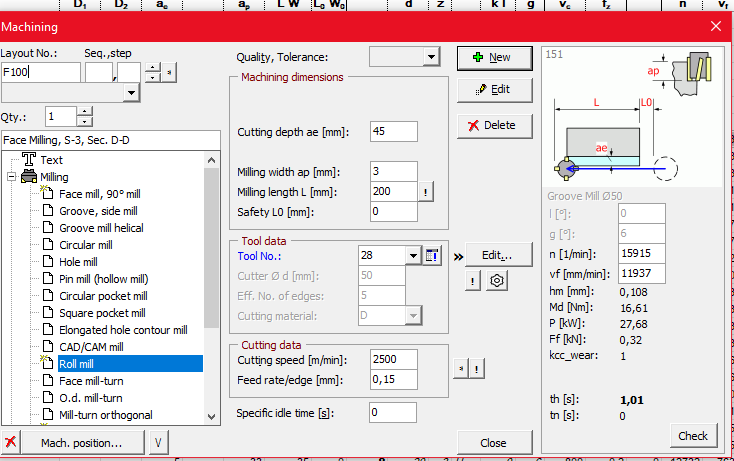734x461 pixels.
Task: Close the Machining dialog via Close button
Action: 494,443
